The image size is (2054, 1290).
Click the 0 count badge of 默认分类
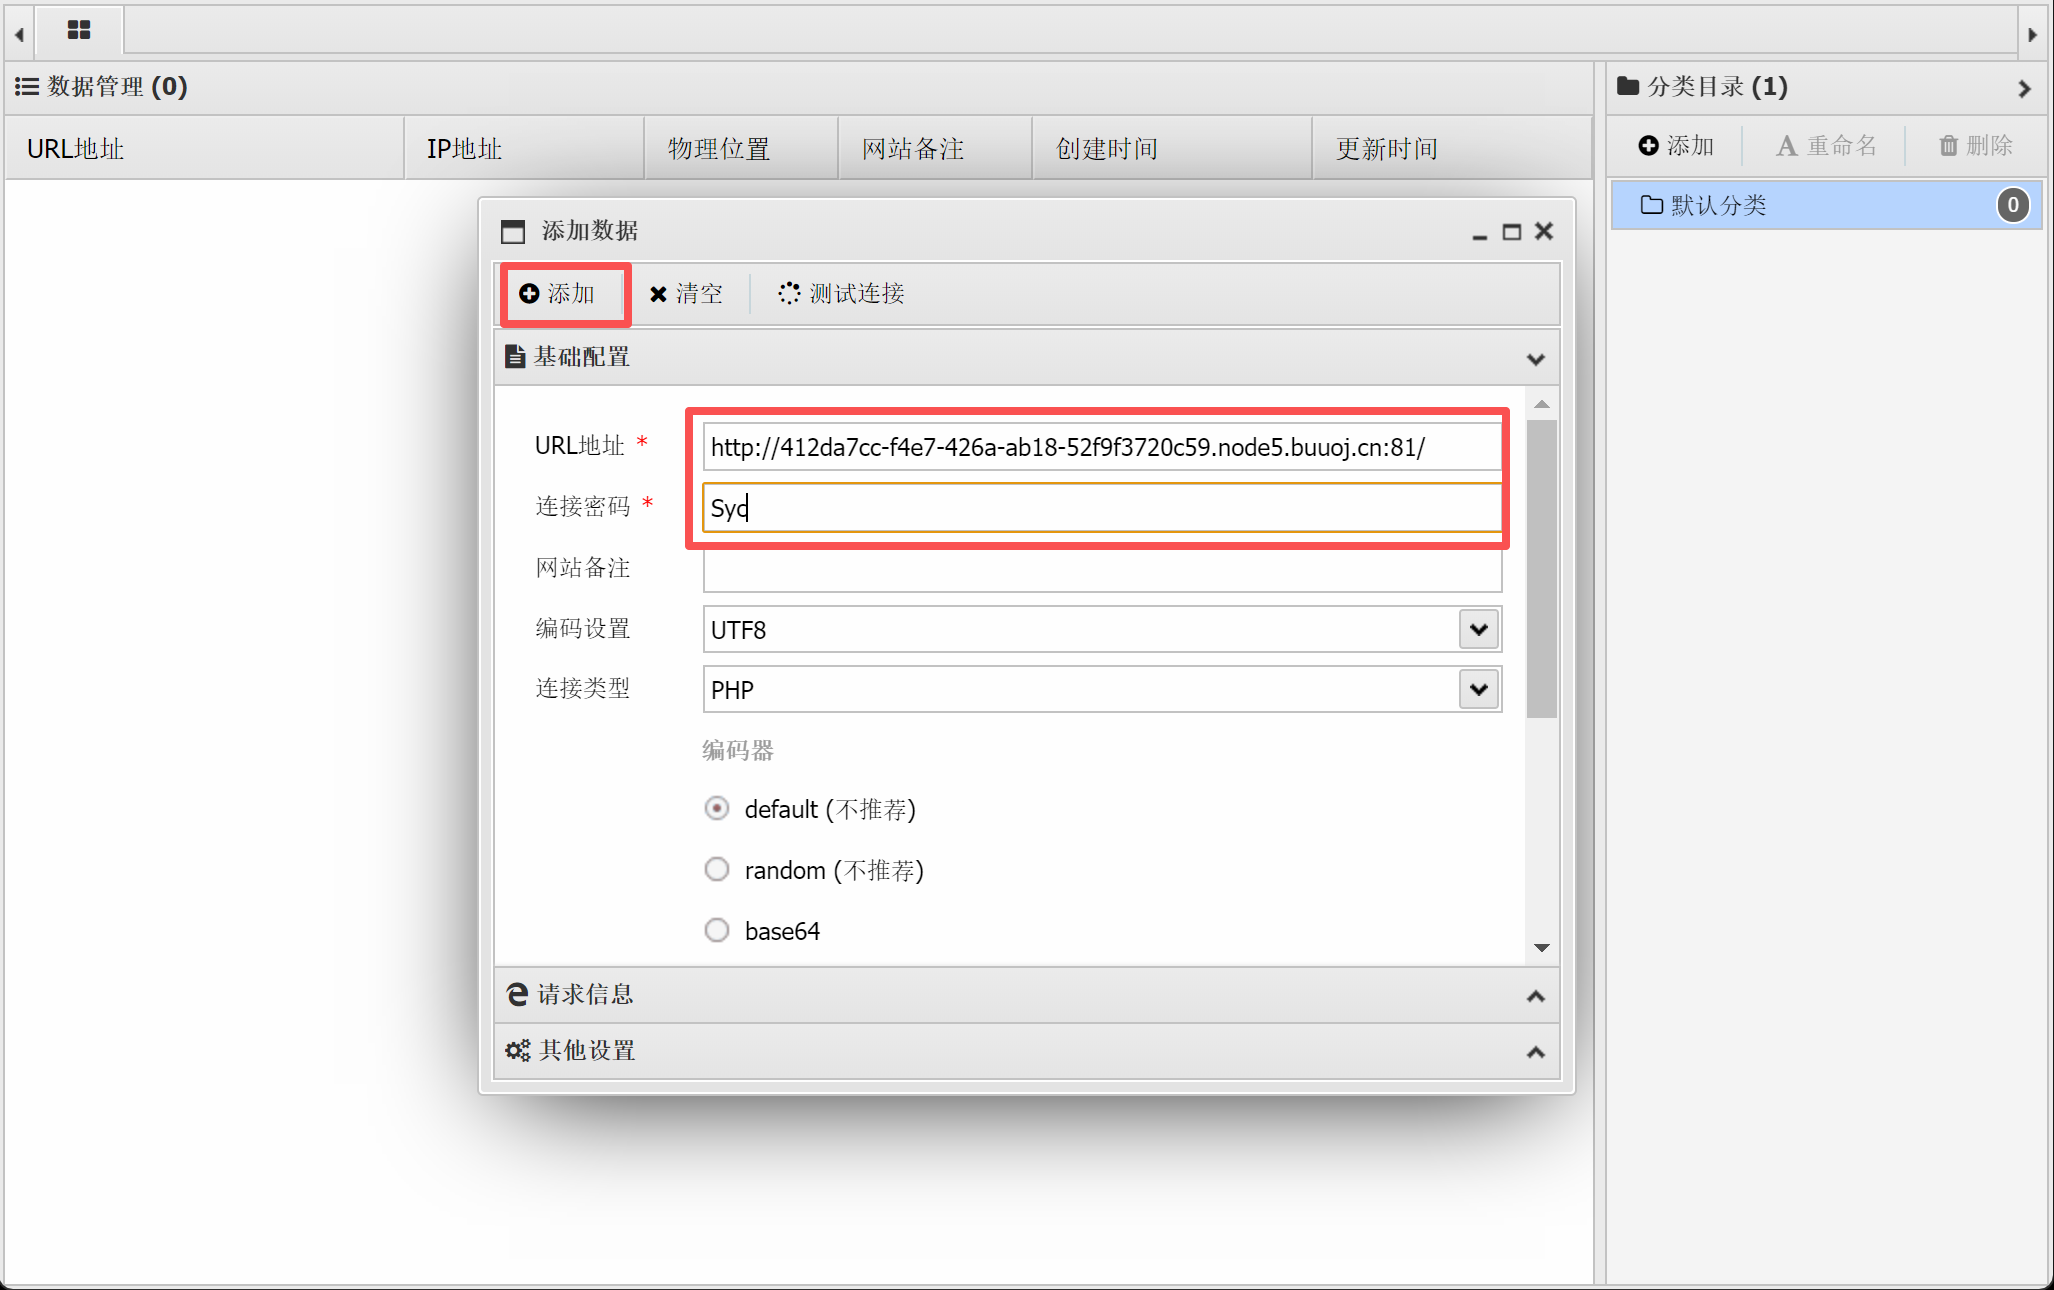[x=2013, y=205]
